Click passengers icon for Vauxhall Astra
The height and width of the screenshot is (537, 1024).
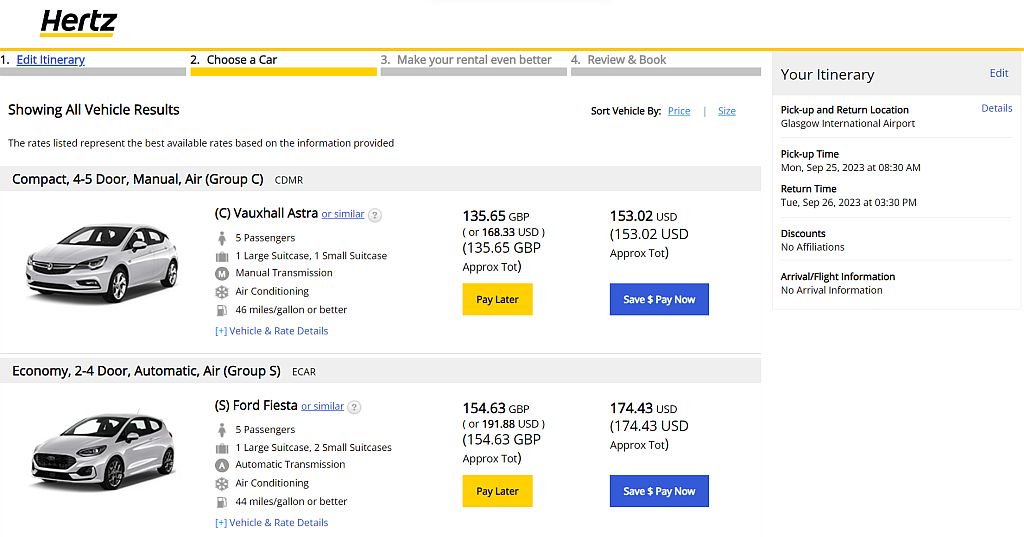(222, 238)
